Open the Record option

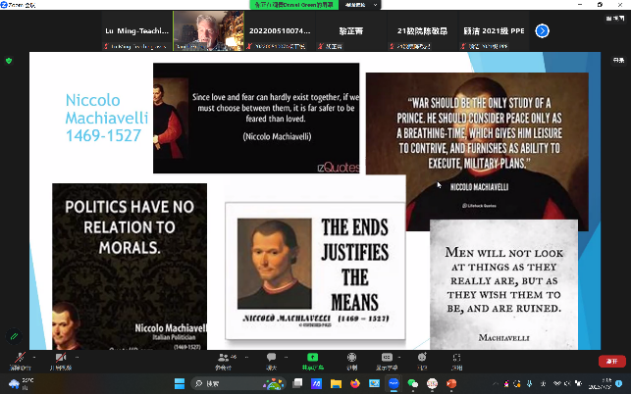[x=352, y=361]
